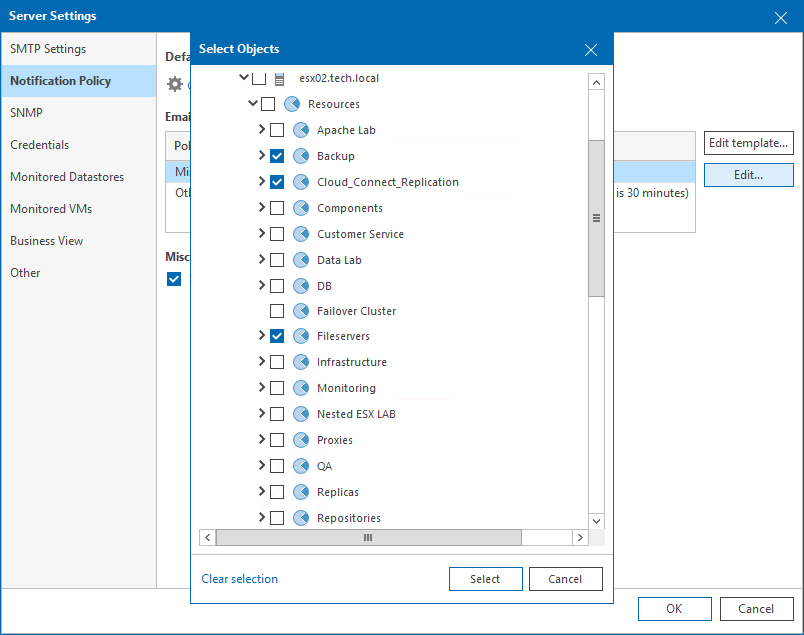Click the Apache Lab resource pool icon
Image resolution: width=804 pixels, height=635 pixels.
(x=301, y=130)
